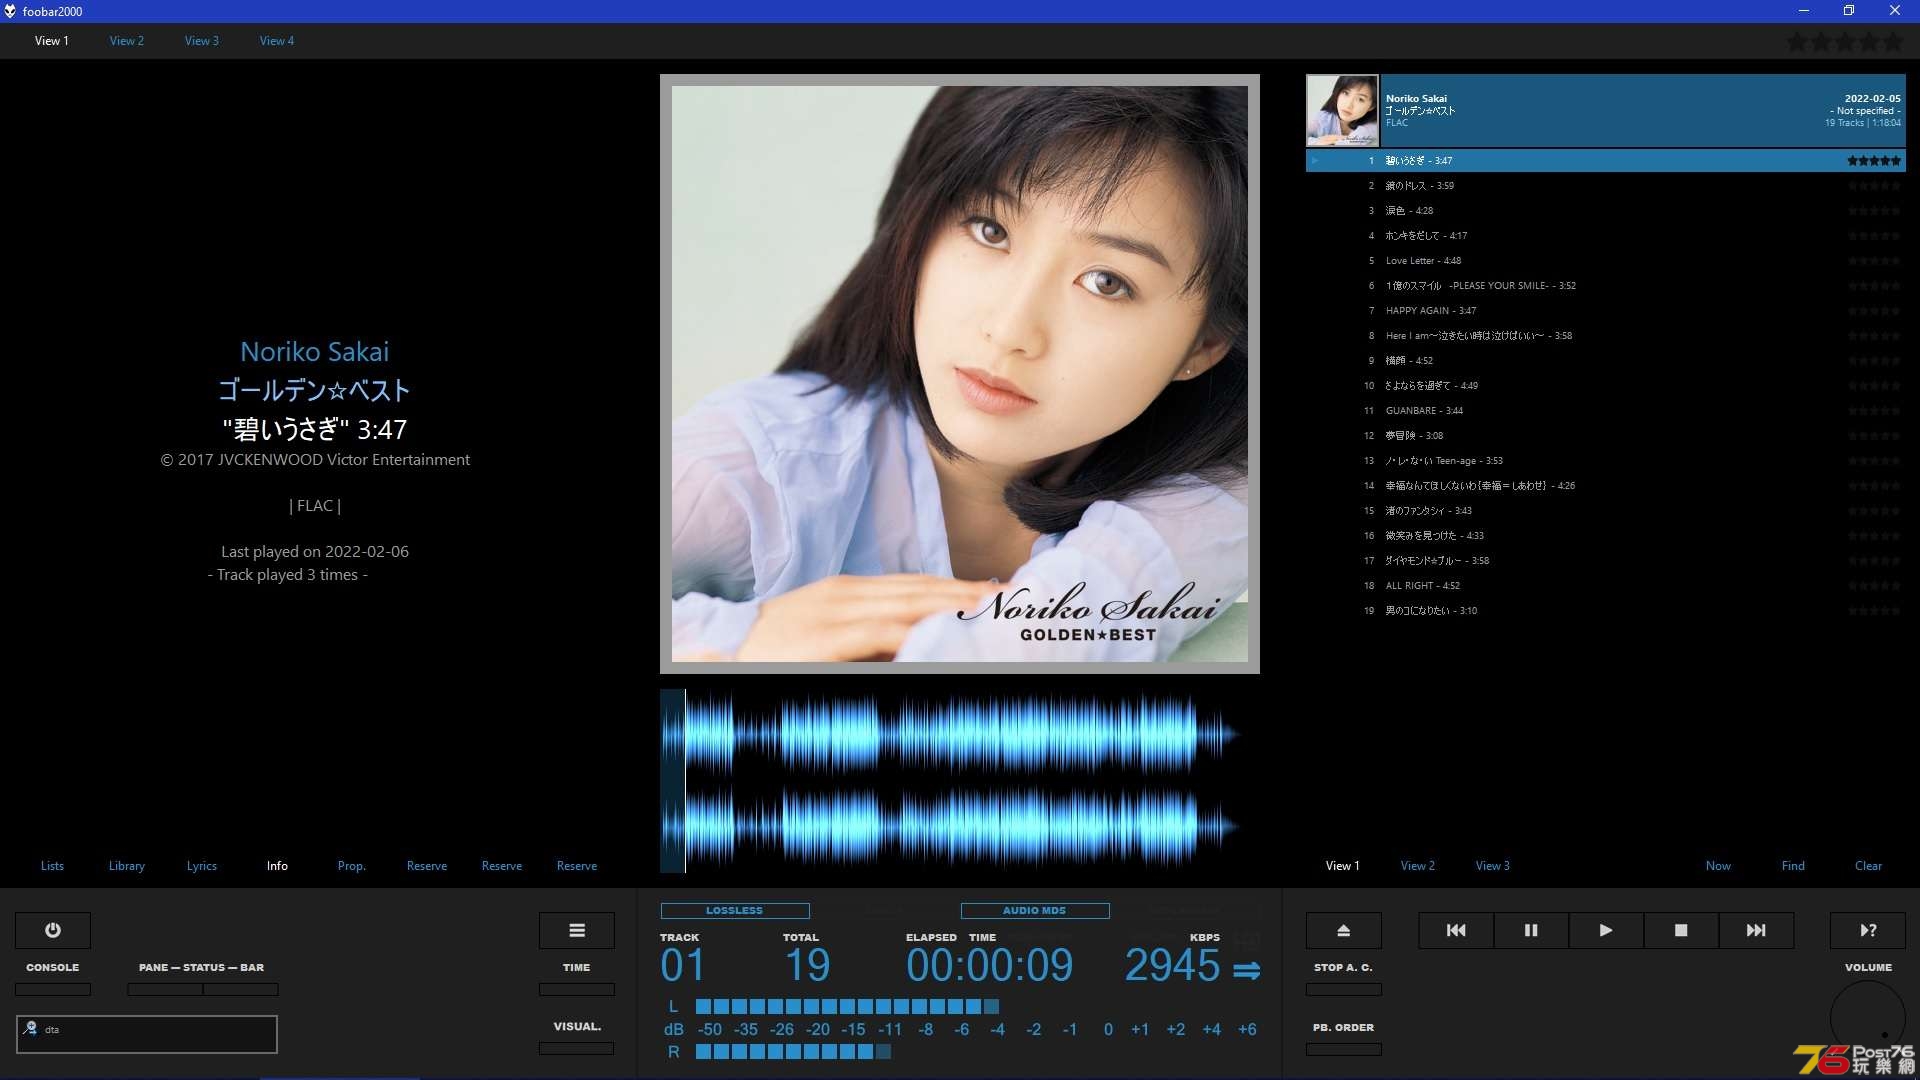Click the elapsed time 00:00:09 display

tap(990, 966)
